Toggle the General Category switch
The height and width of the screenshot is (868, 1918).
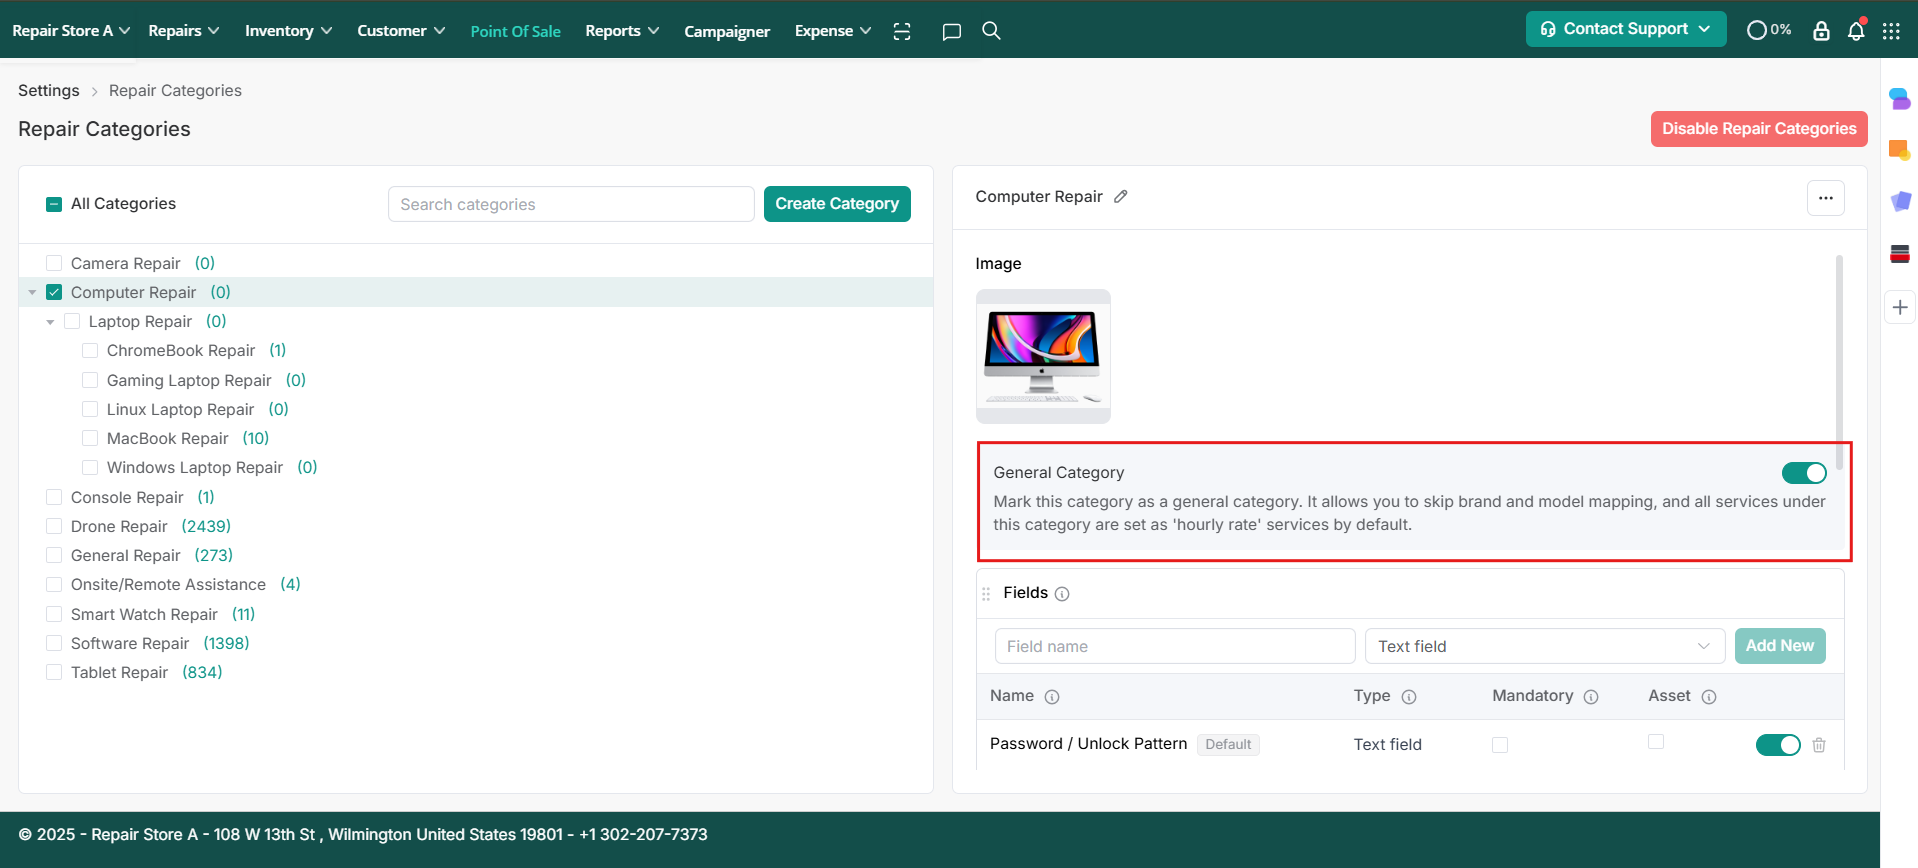(1803, 473)
